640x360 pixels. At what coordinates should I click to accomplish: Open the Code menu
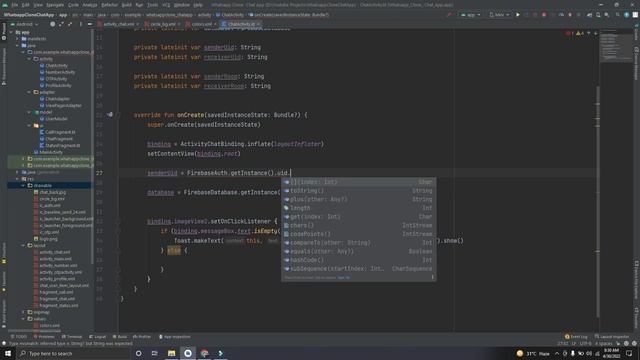tap(73, 5)
